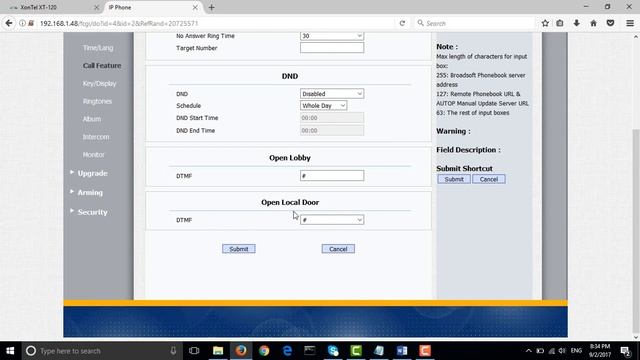Open the Open Local Door DTMF dropdown
Image resolution: width=640 pixels, height=360 pixels.
click(x=332, y=220)
